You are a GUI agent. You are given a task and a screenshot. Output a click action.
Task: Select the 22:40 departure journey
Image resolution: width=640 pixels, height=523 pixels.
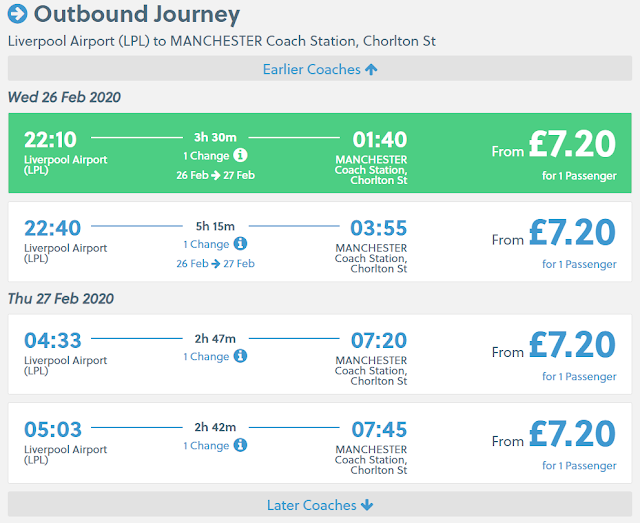320,241
